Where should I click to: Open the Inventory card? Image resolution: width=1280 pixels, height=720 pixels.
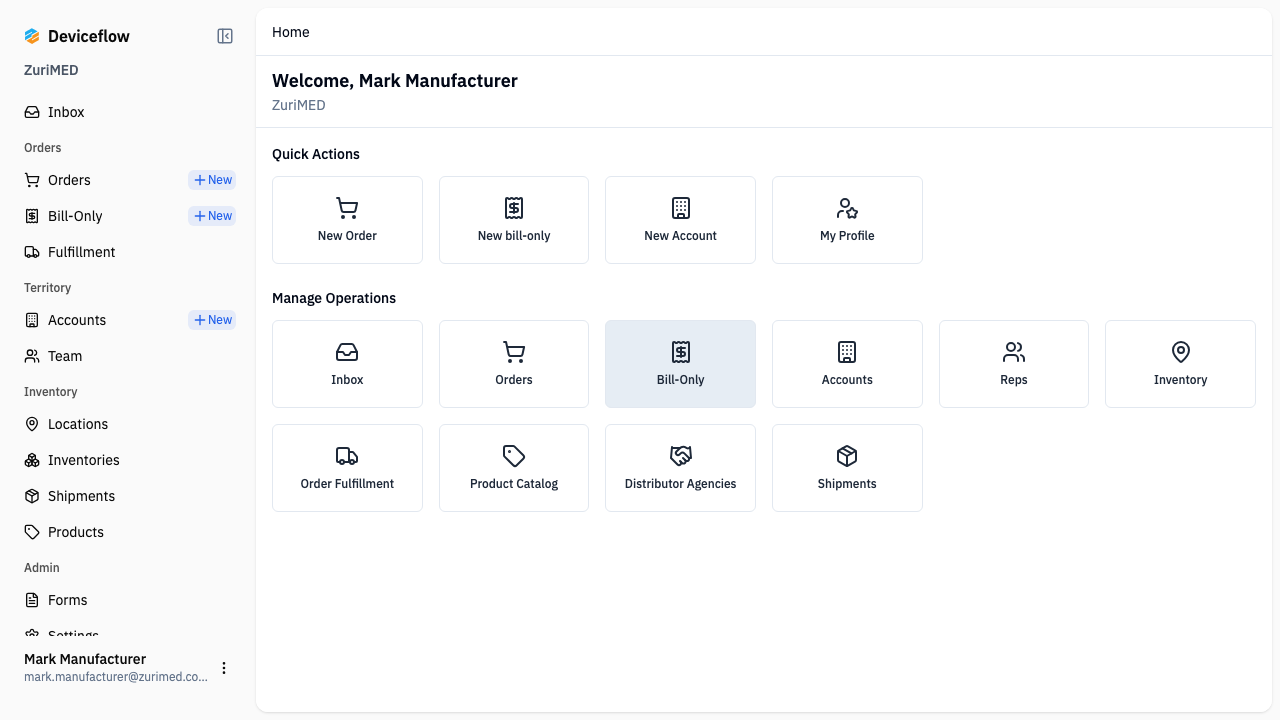click(x=1180, y=364)
